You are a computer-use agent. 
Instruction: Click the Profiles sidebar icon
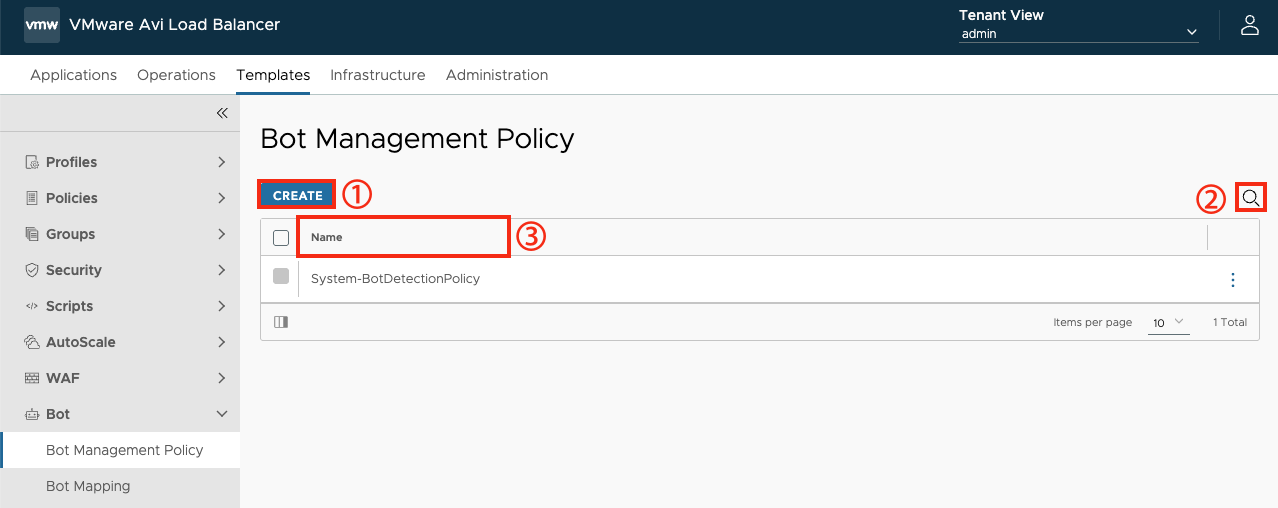[31, 162]
